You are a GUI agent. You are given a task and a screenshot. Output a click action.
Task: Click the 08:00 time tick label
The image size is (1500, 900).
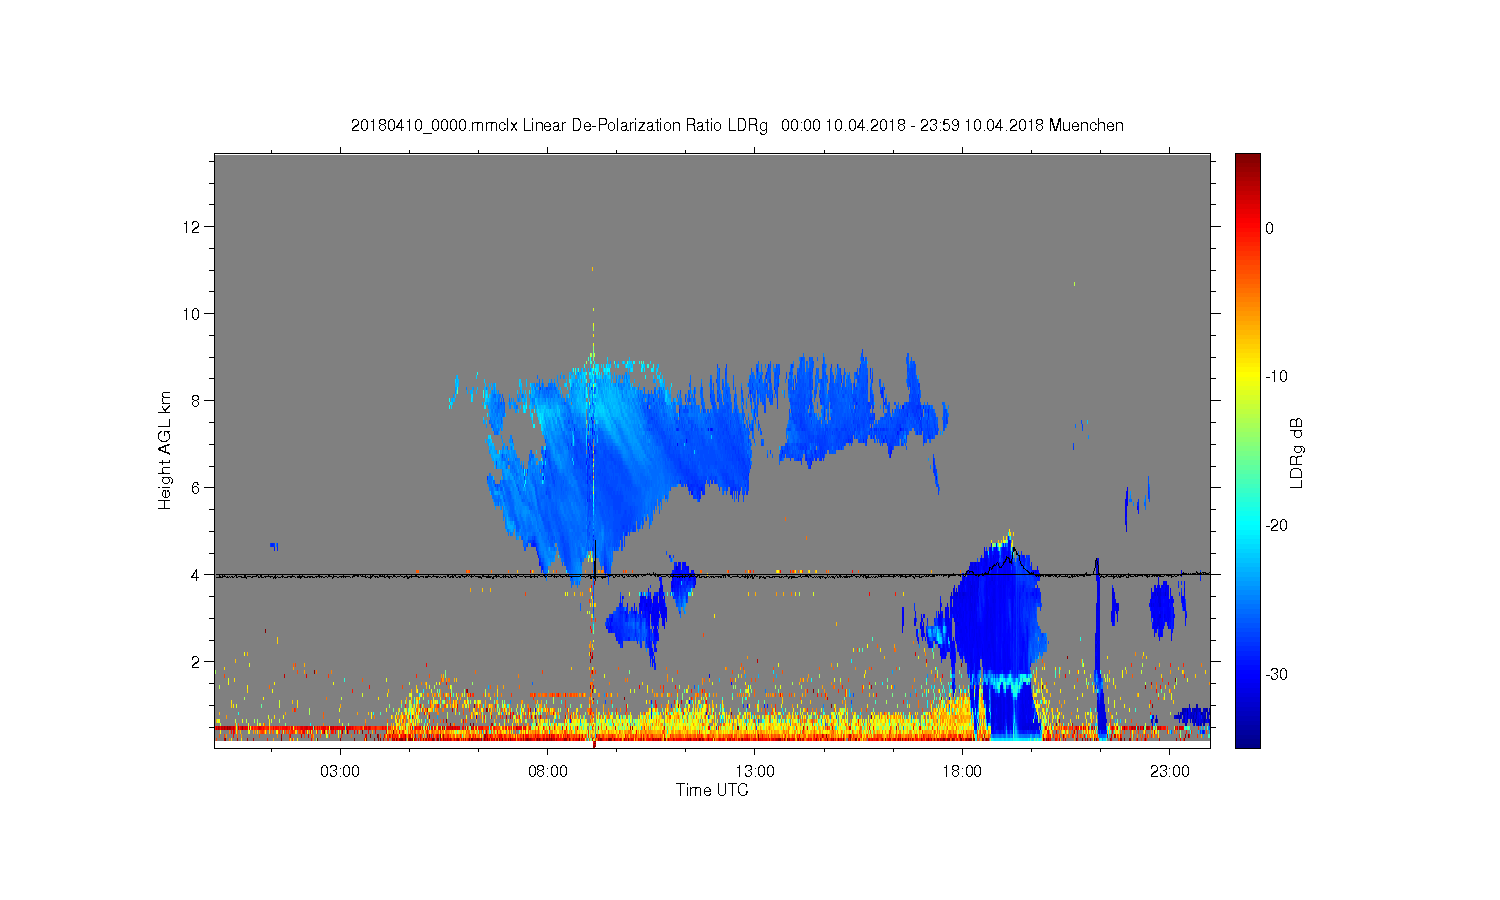(x=548, y=772)
